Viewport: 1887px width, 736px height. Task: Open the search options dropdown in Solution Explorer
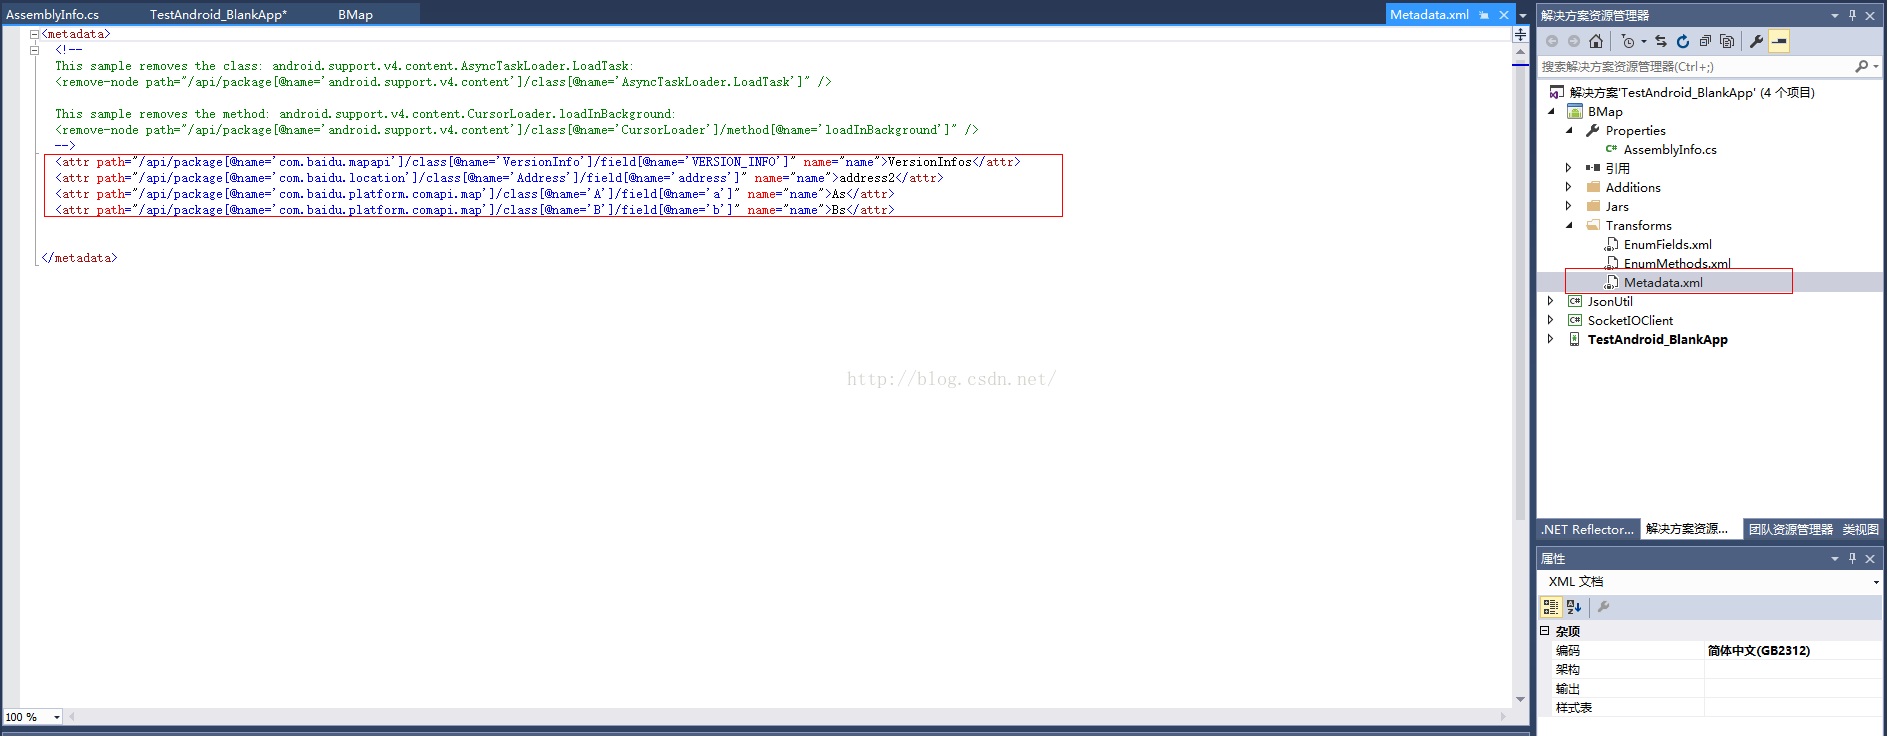pos(1876,66)
